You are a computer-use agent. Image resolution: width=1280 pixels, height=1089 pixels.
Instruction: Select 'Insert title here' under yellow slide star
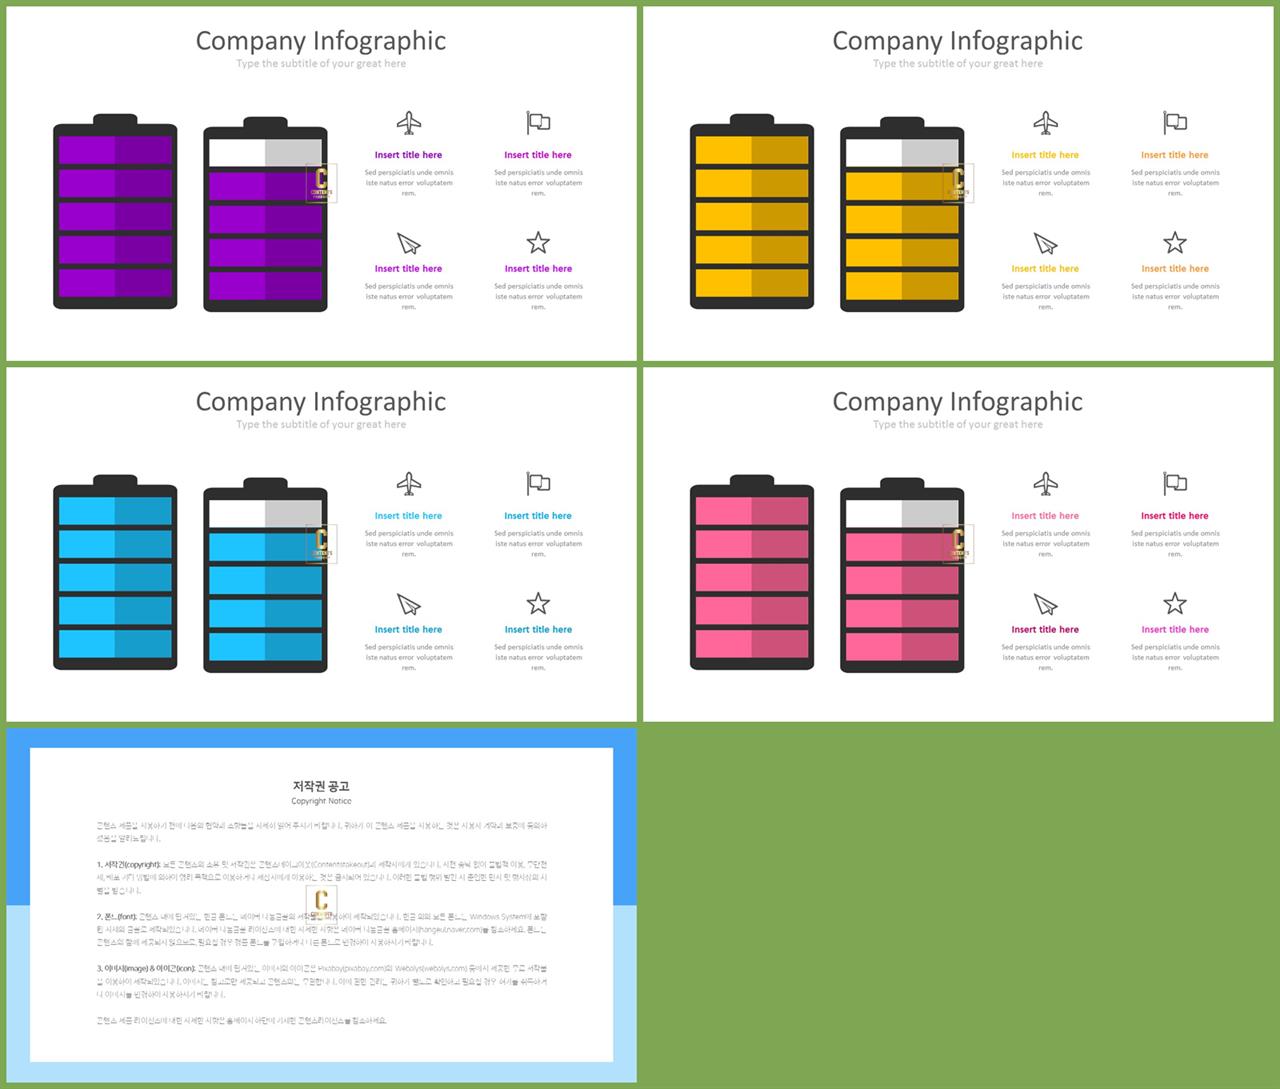1175,269
